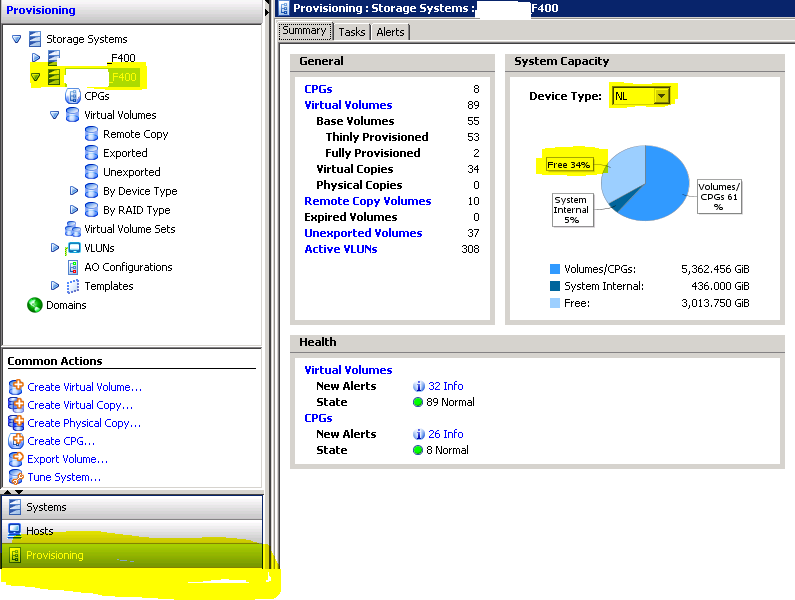Viewport: 795px width, 600px height.
Task: Click the Free 34% pie chart label
Action: [x=568, y=165]
